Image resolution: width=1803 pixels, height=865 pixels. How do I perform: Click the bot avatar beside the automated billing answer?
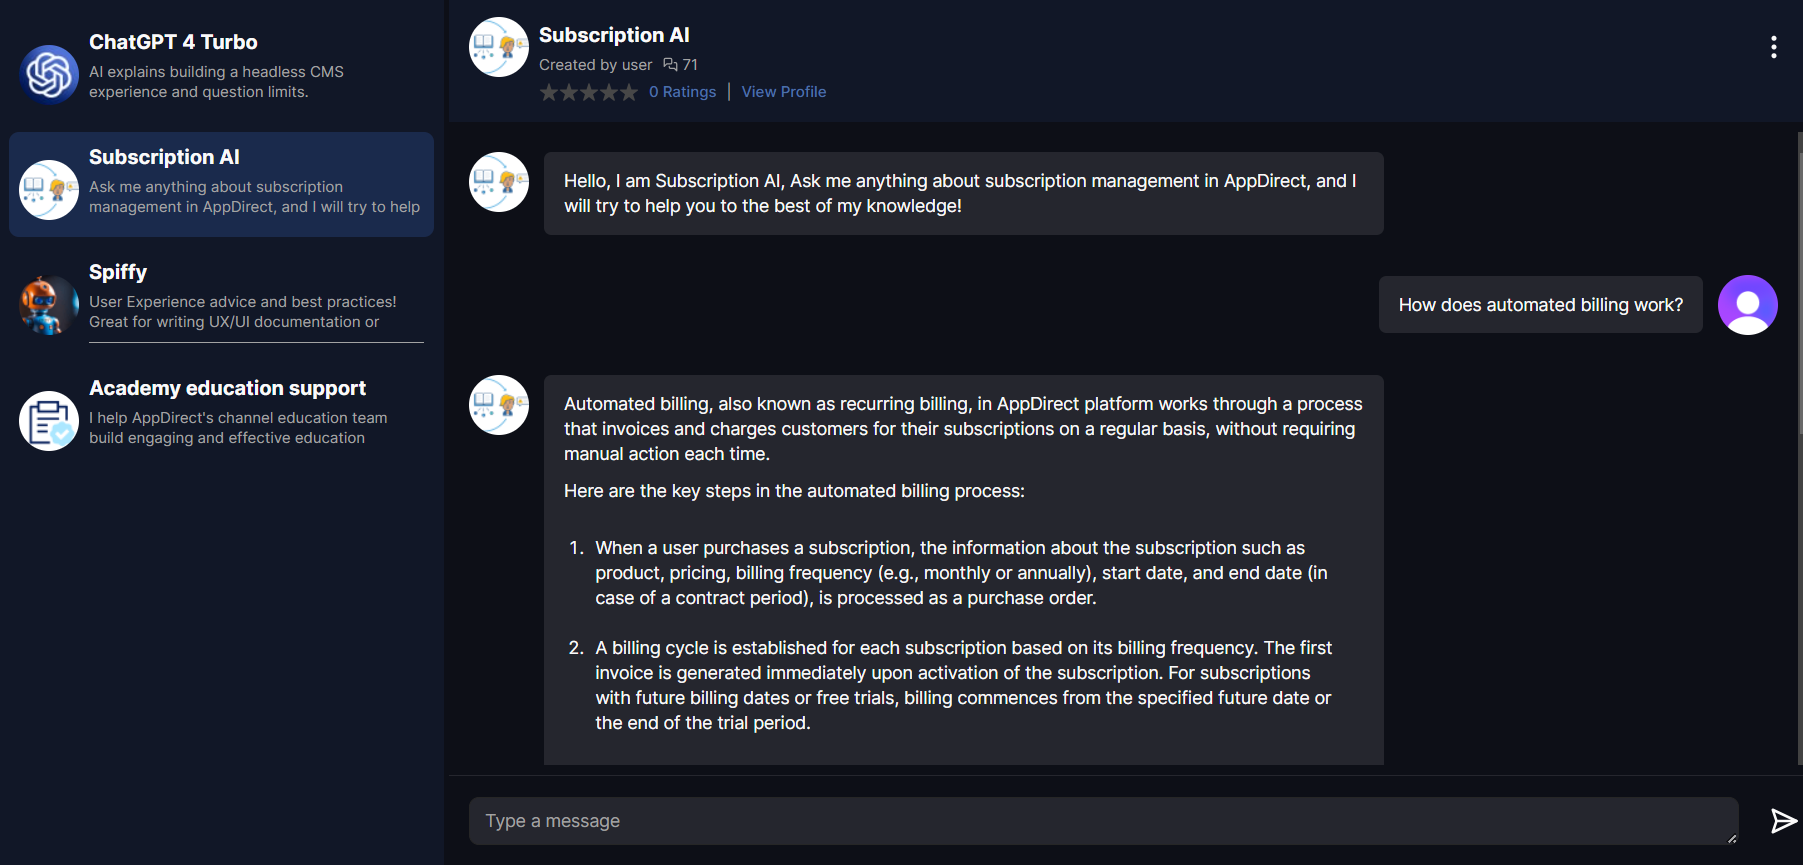499,405
